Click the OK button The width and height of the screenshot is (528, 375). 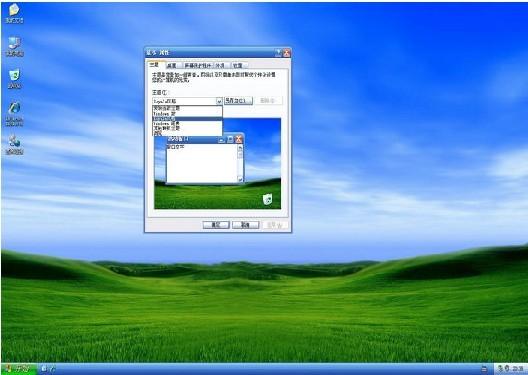216,225
